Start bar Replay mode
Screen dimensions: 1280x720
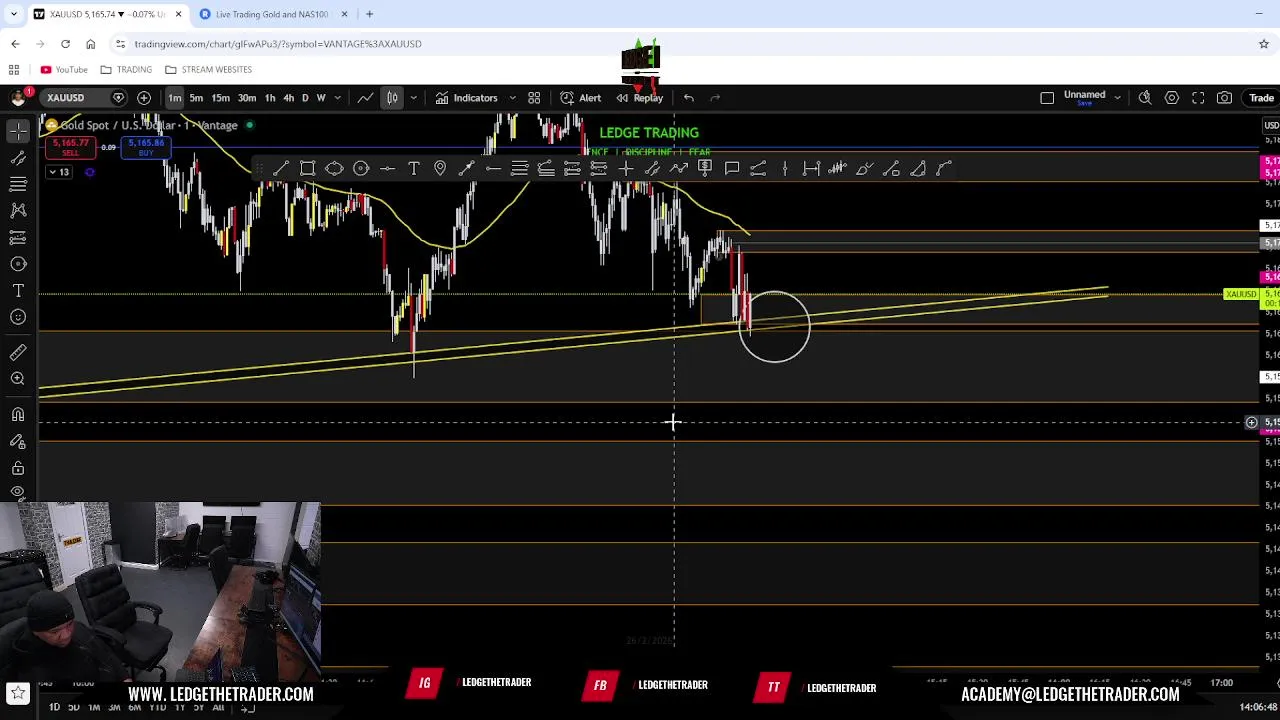(x=639, y=98)
